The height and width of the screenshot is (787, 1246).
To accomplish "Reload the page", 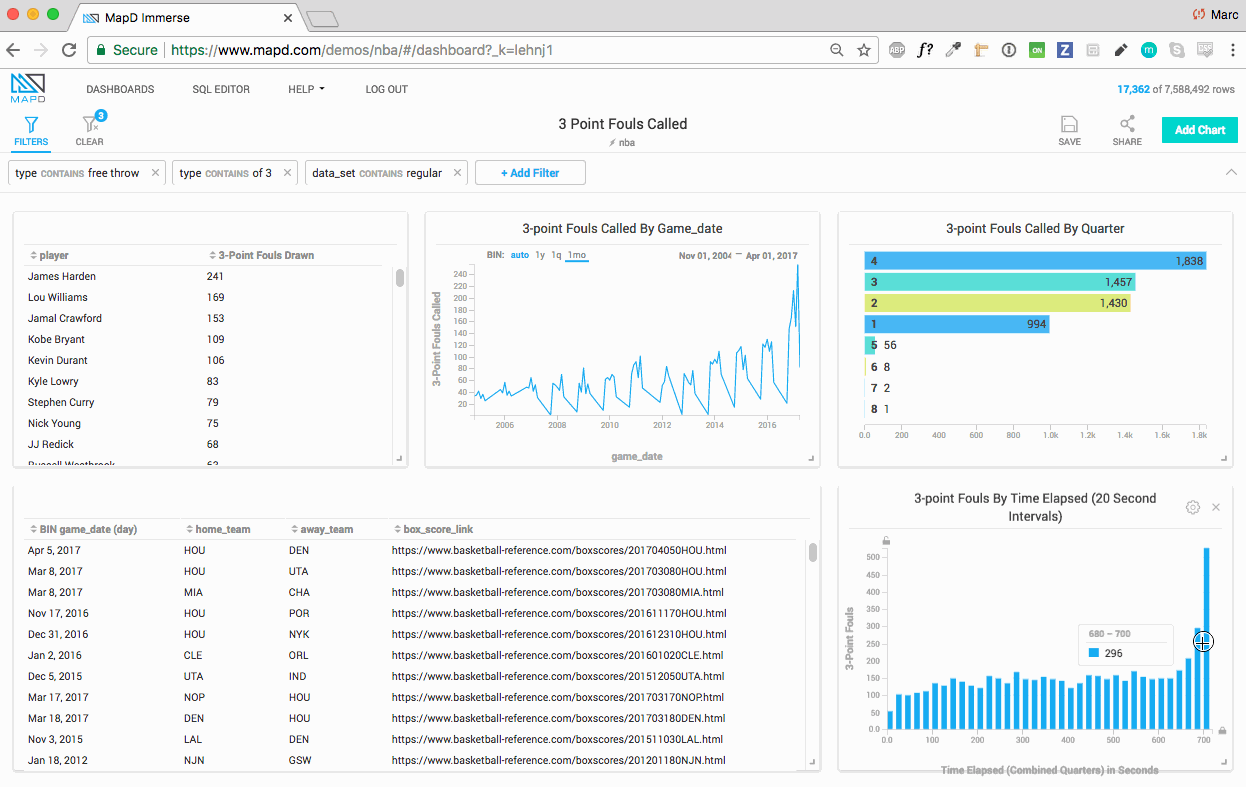I will tap(69, 50).
